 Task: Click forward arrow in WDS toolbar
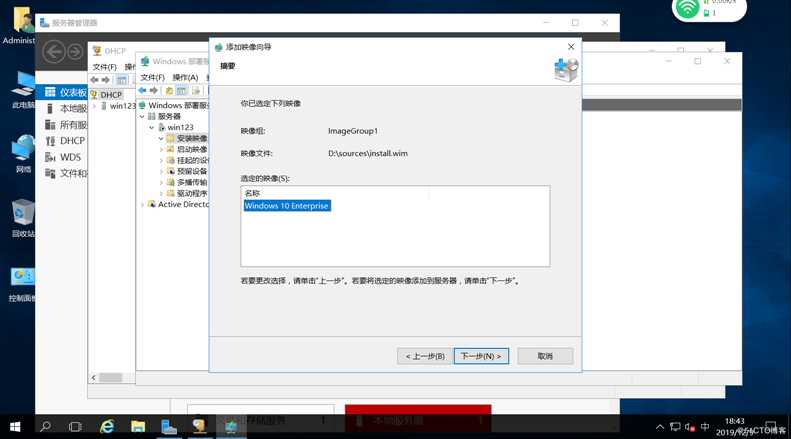pyautogui.click(x=154, y=90)
